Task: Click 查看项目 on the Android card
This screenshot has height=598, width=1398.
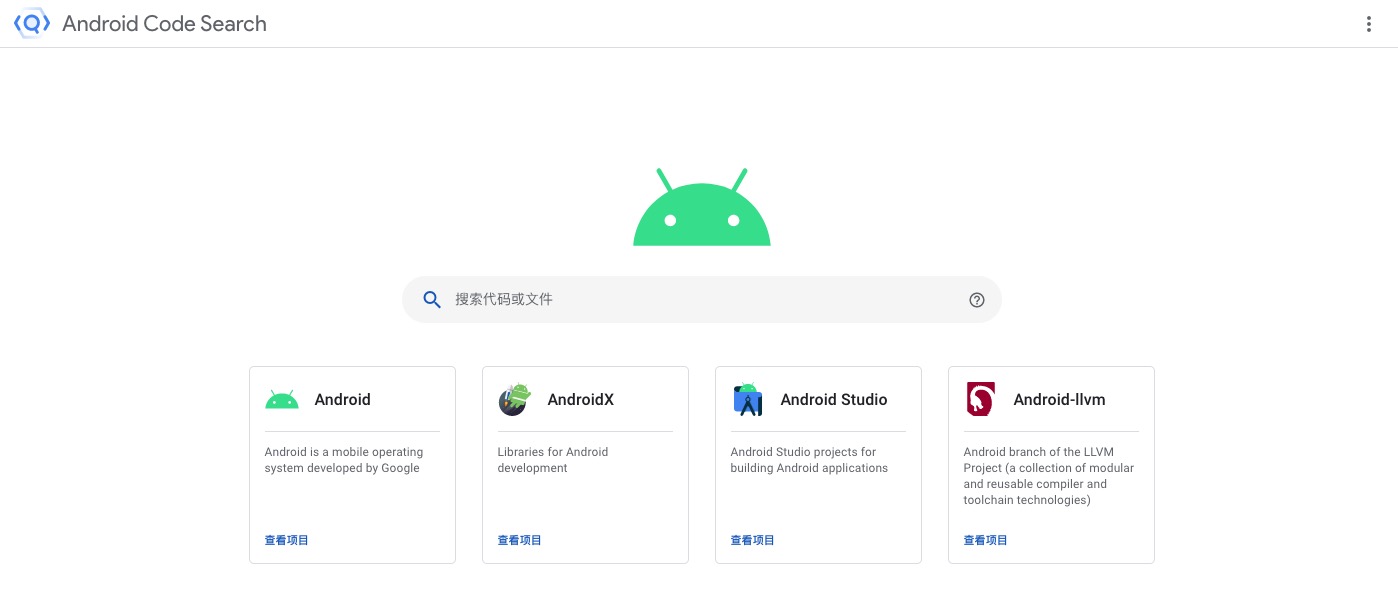Action: pyautogui.click(x=287, y=540)
